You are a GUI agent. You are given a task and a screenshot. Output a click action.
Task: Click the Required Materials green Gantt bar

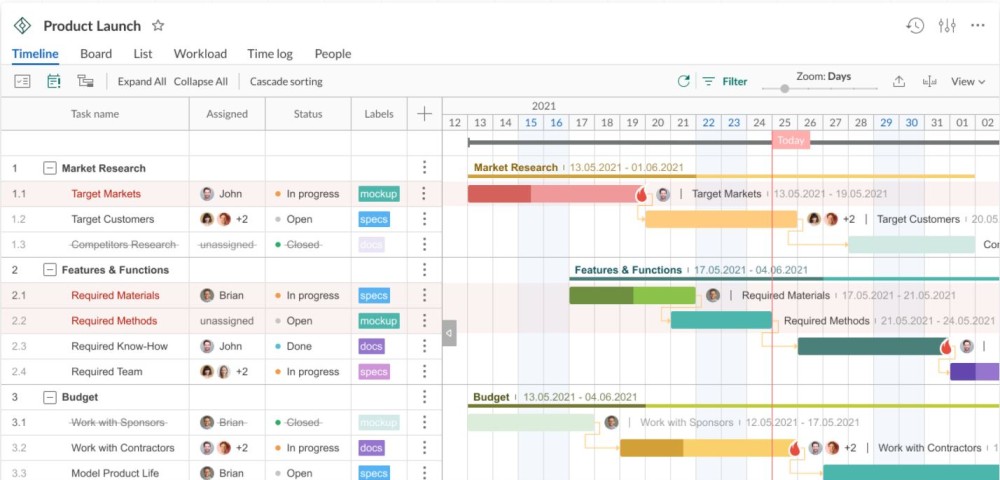click(x=632, y=295)
